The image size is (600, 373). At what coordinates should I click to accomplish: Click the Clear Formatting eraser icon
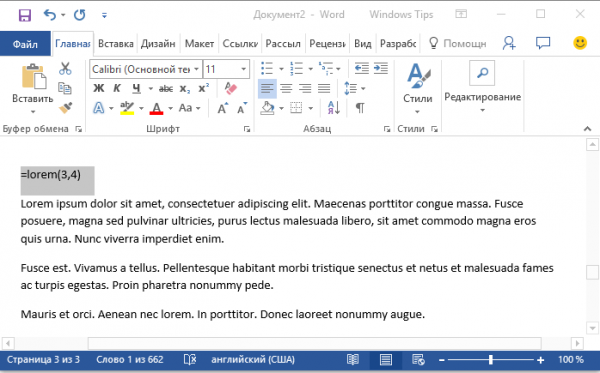[x=230, y=88]
